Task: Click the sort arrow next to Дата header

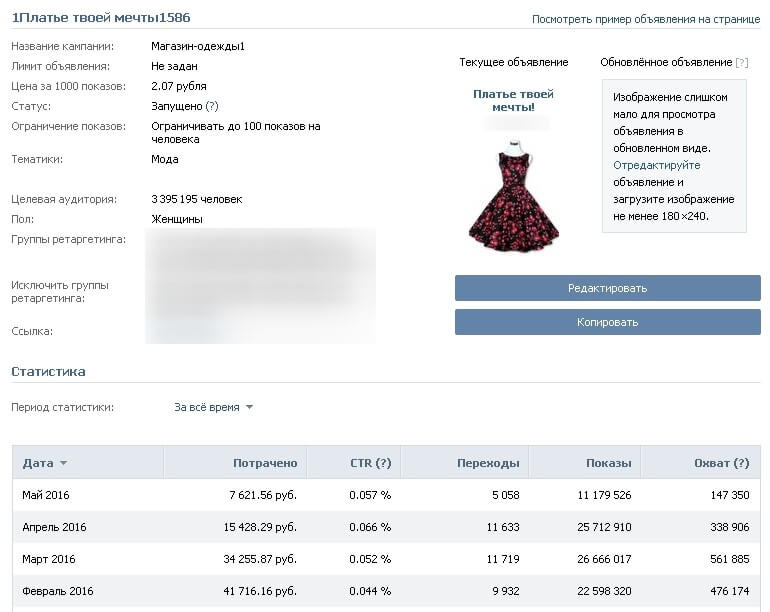Action: click(x=64, y=464)
